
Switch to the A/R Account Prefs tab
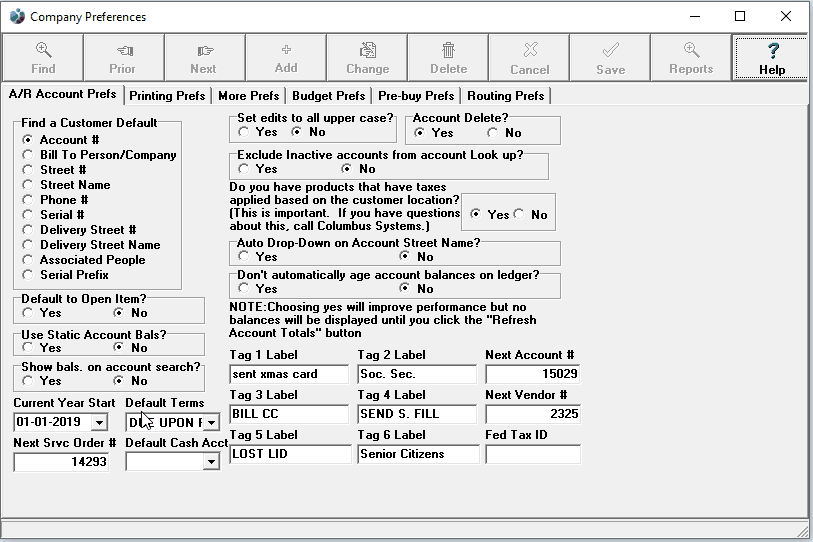[62, 94]
